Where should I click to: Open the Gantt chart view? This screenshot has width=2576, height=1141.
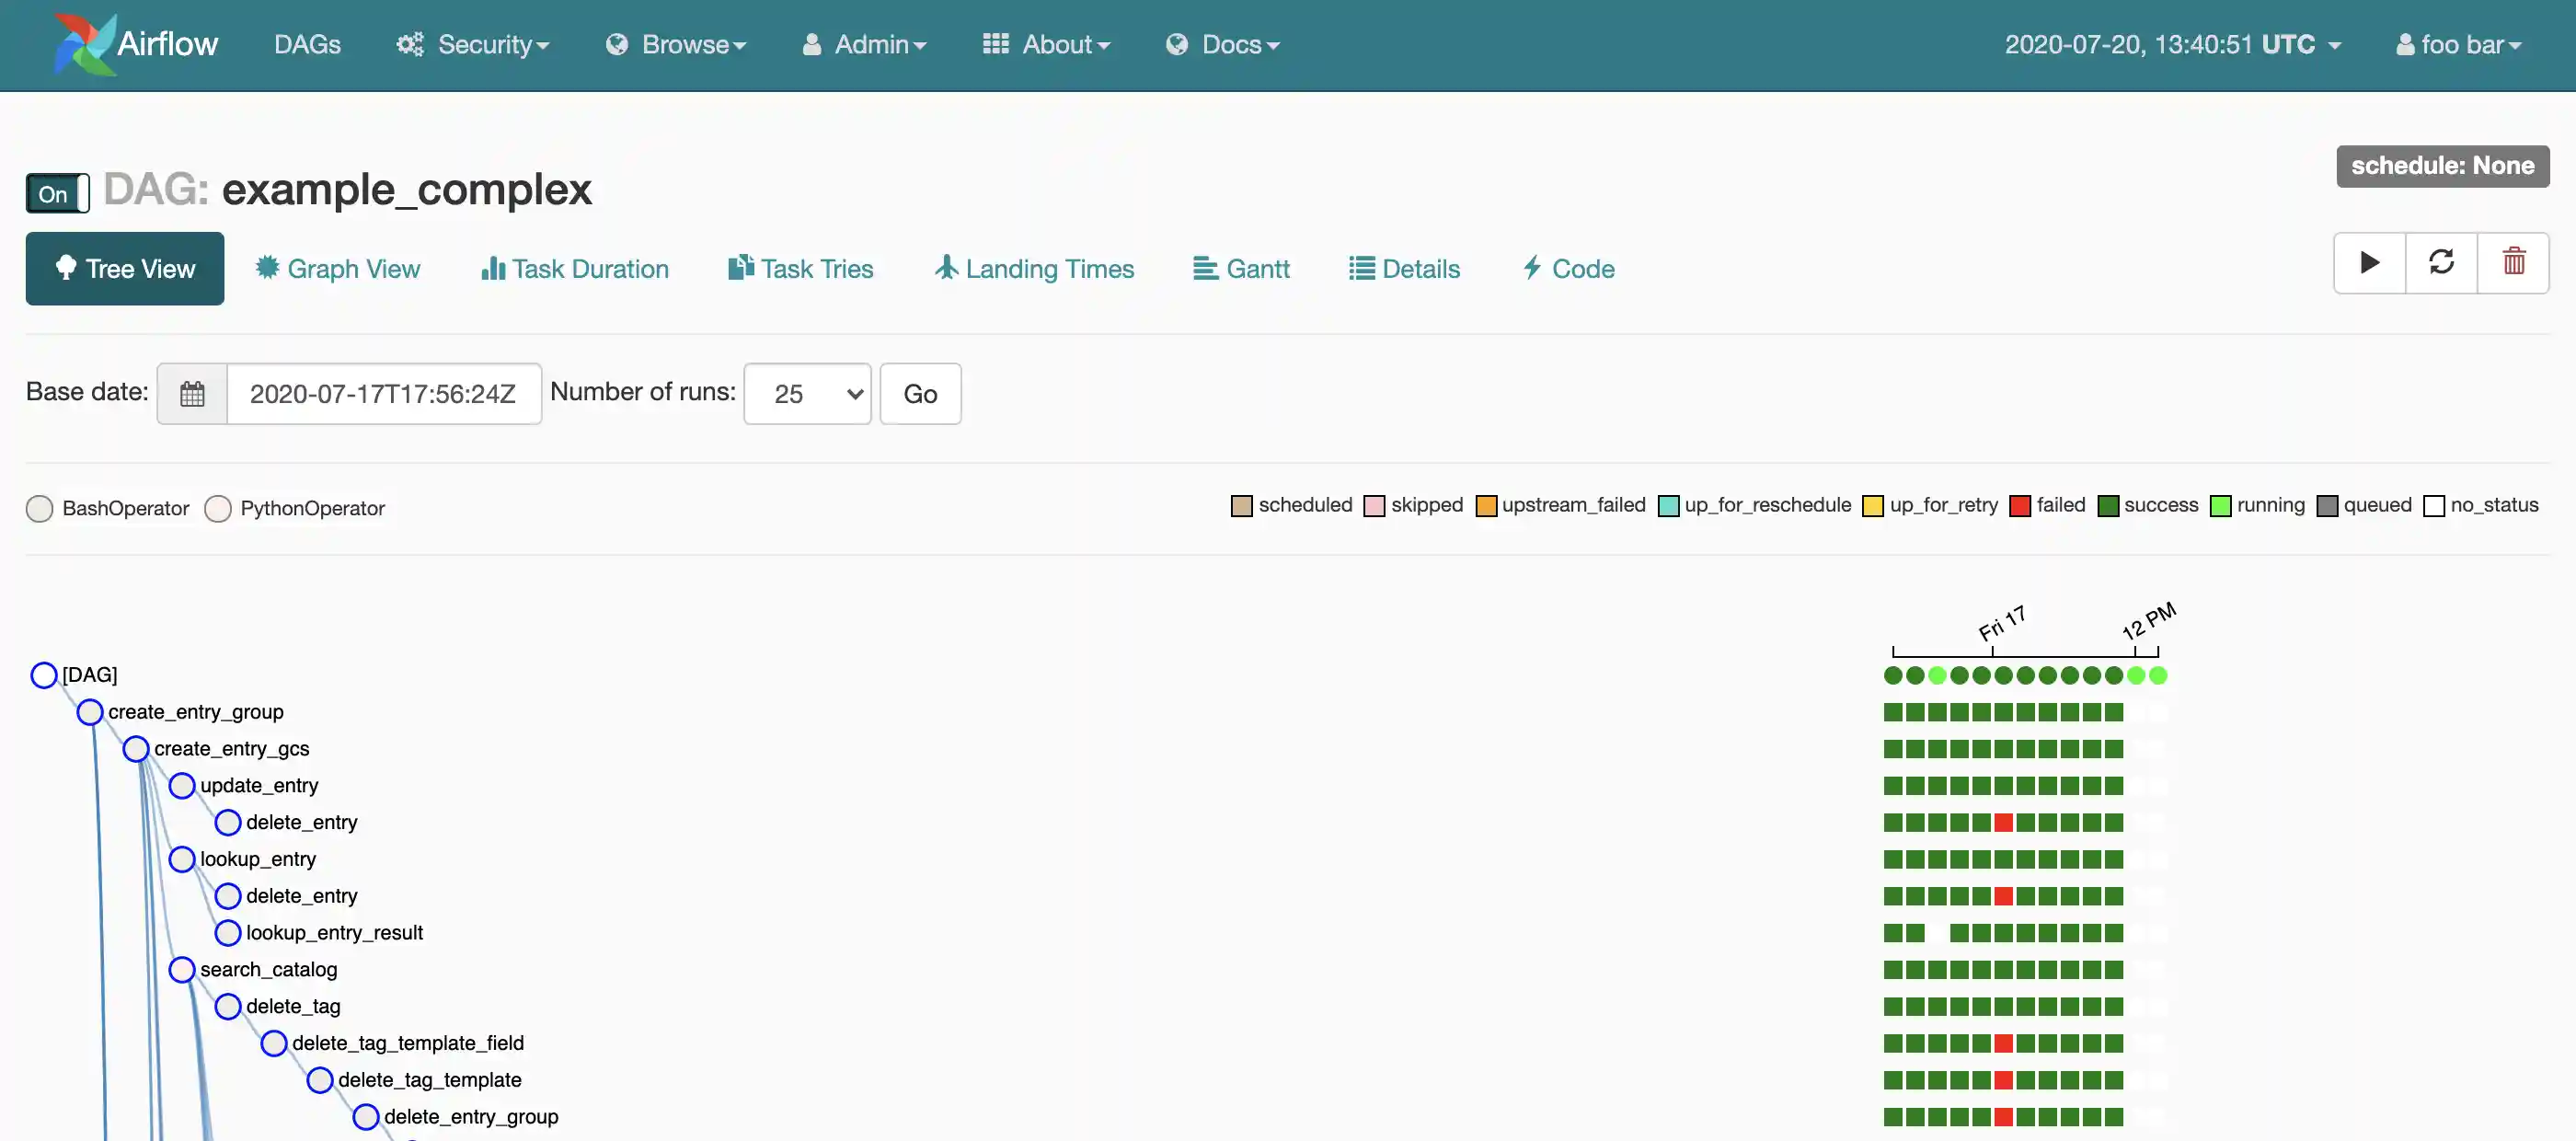[1241, 269]
